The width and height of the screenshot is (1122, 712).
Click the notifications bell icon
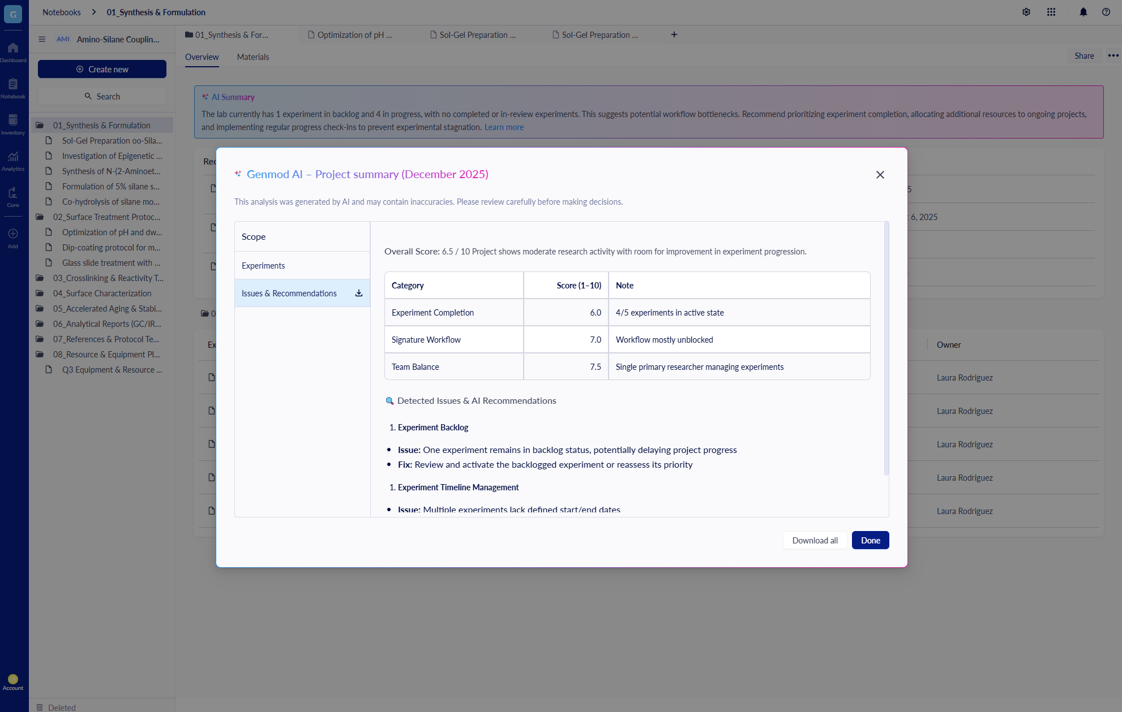point(1082,12)
